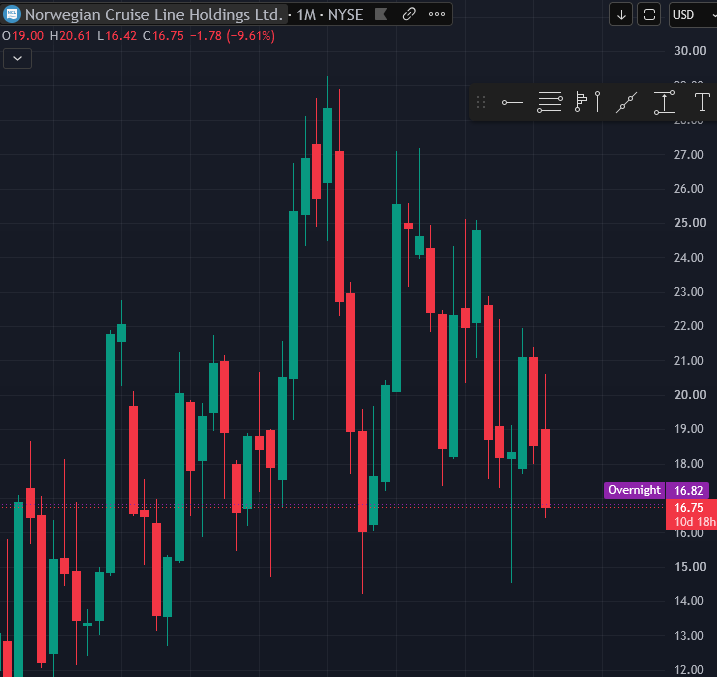Select the price range measure tool
The width and height of the screenshot is (717, 677).
tap(664, 102)
